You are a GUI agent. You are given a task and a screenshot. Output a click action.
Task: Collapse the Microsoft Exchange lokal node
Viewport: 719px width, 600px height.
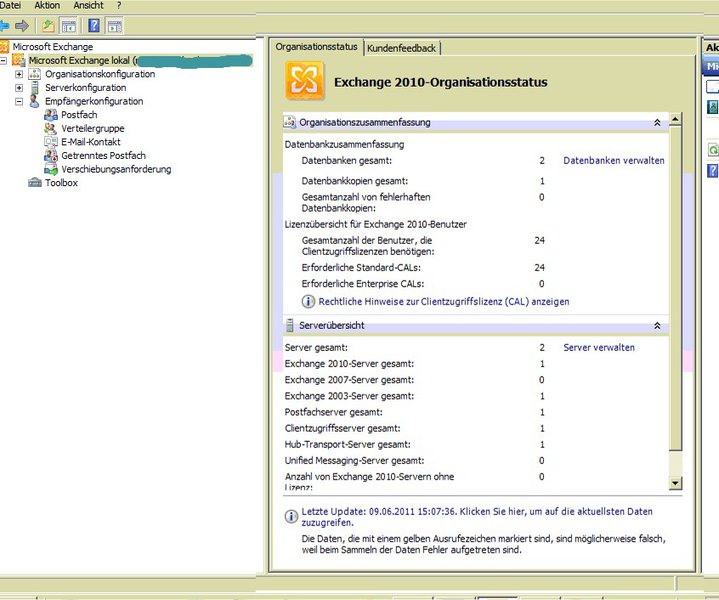3,60
